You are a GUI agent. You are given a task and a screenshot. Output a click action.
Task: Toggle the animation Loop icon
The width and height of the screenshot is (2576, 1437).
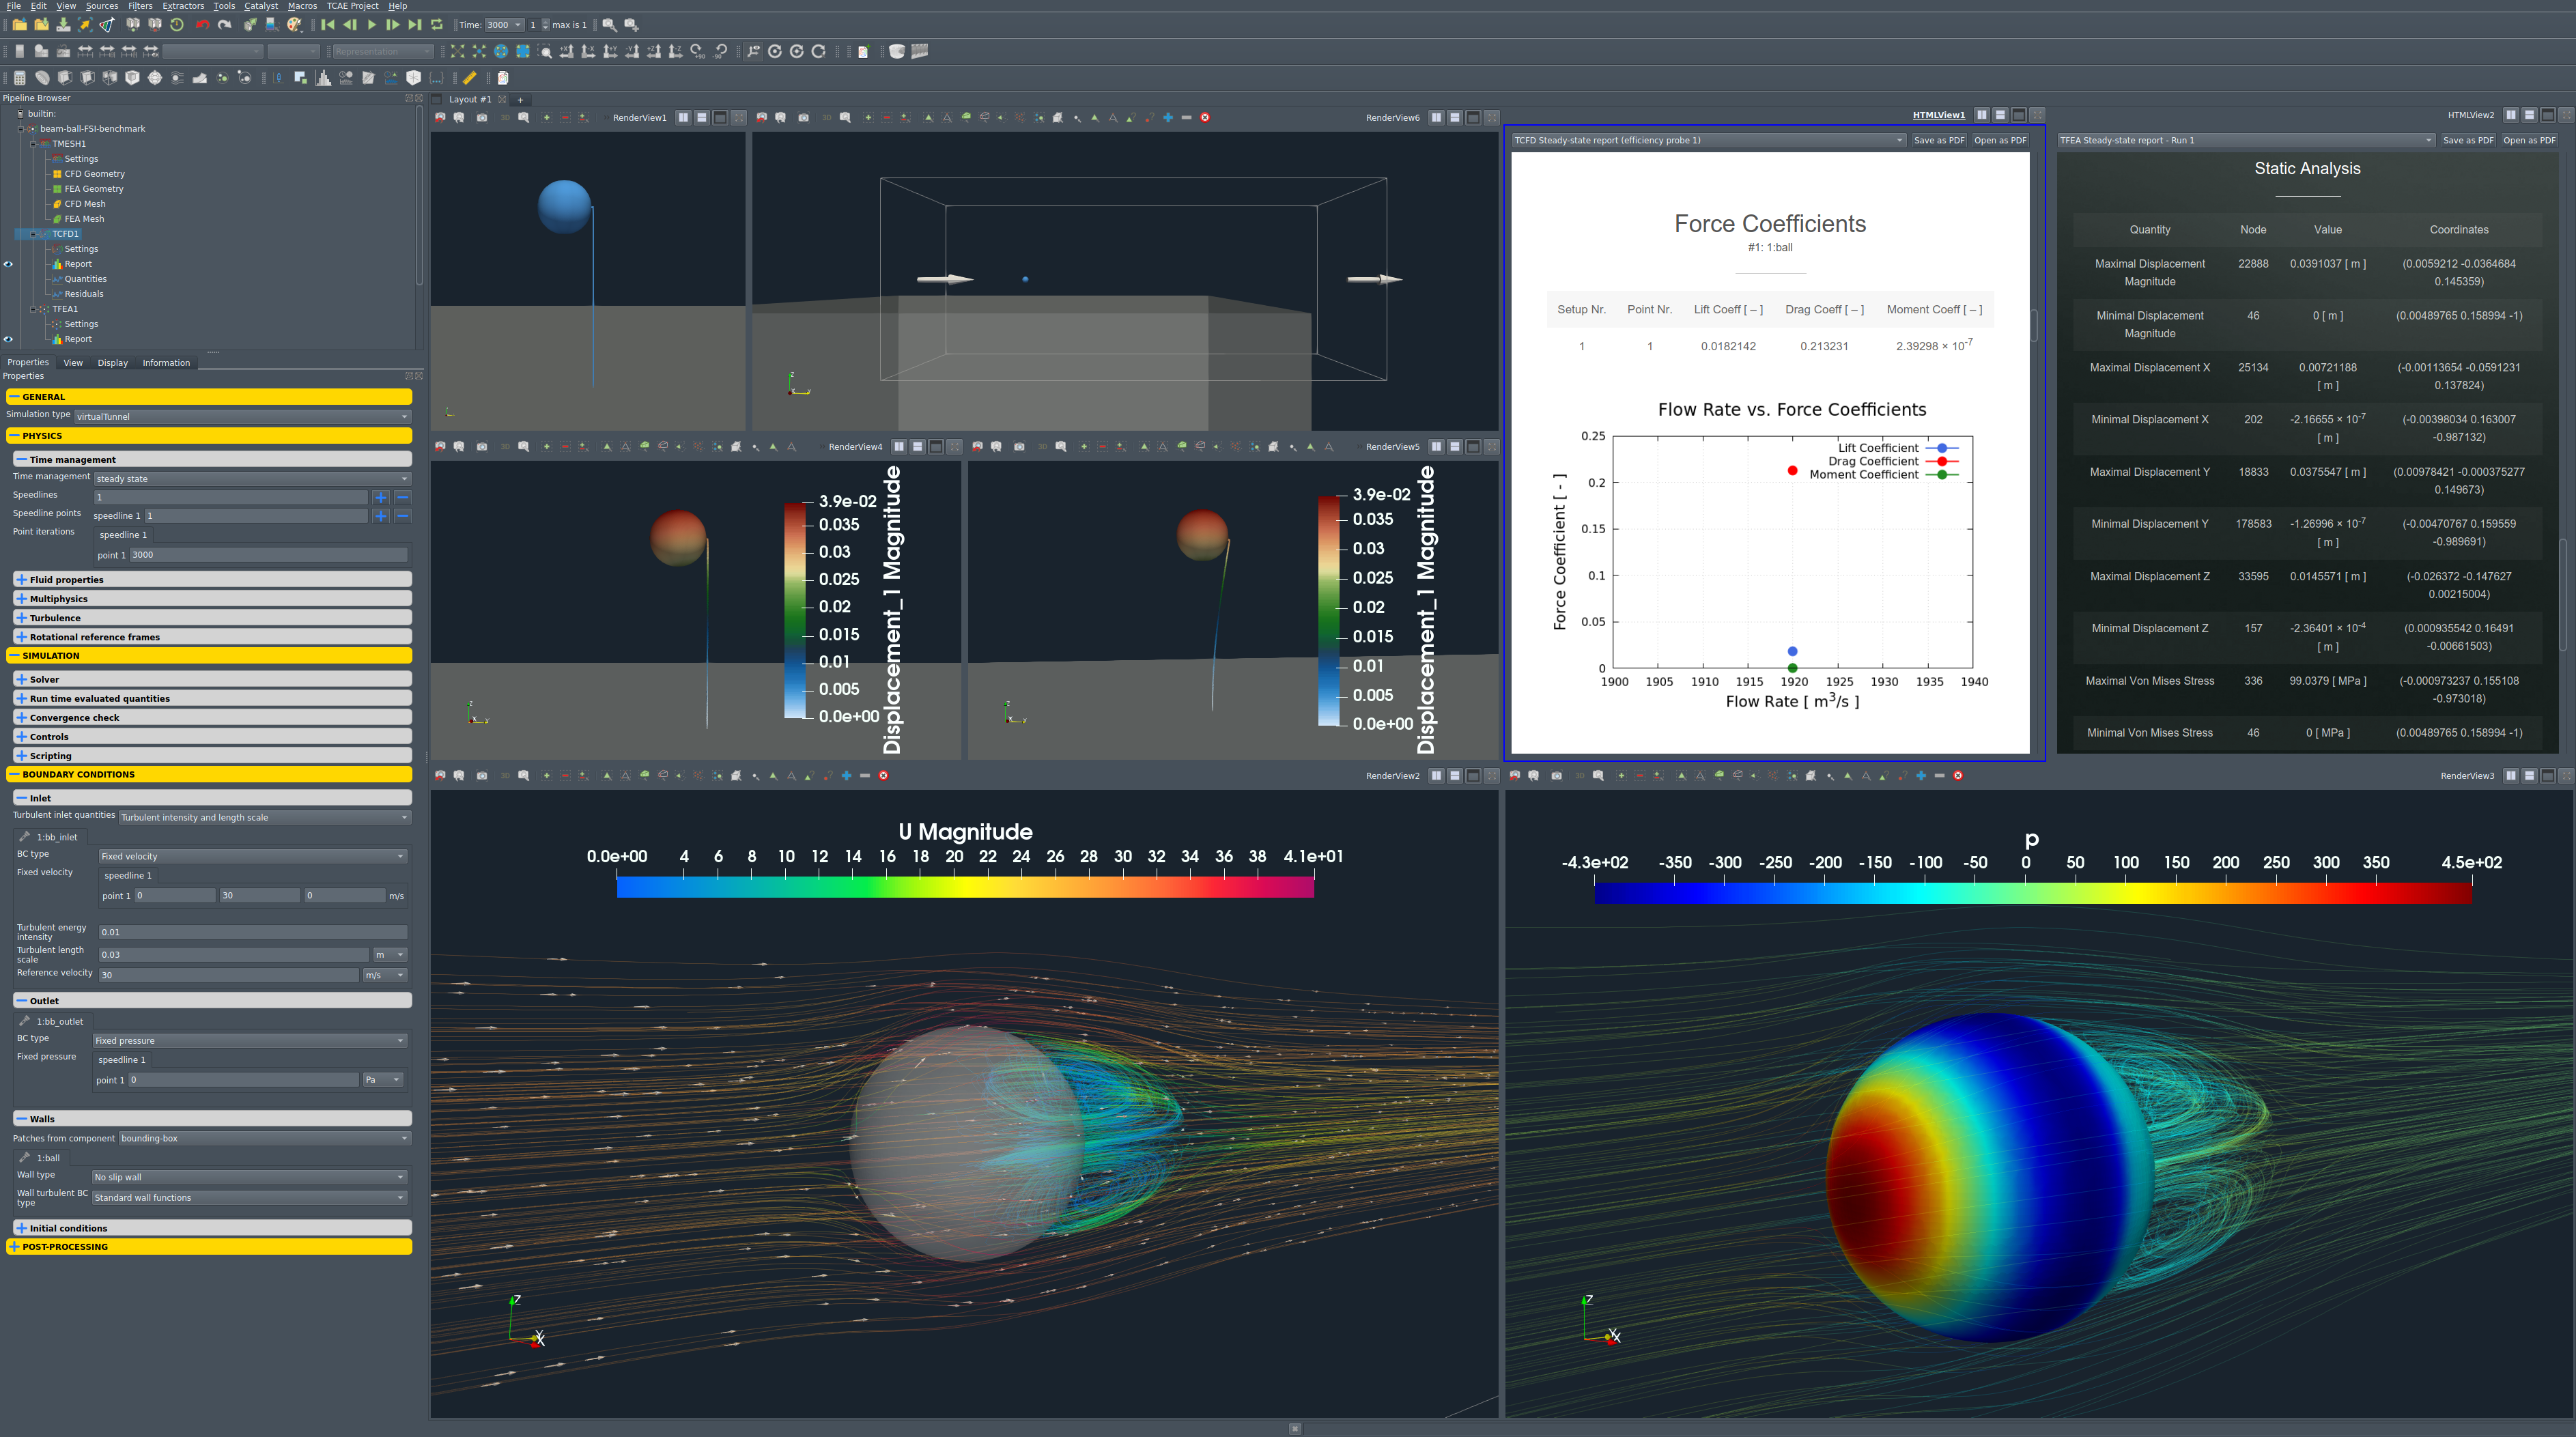(437, 25)
